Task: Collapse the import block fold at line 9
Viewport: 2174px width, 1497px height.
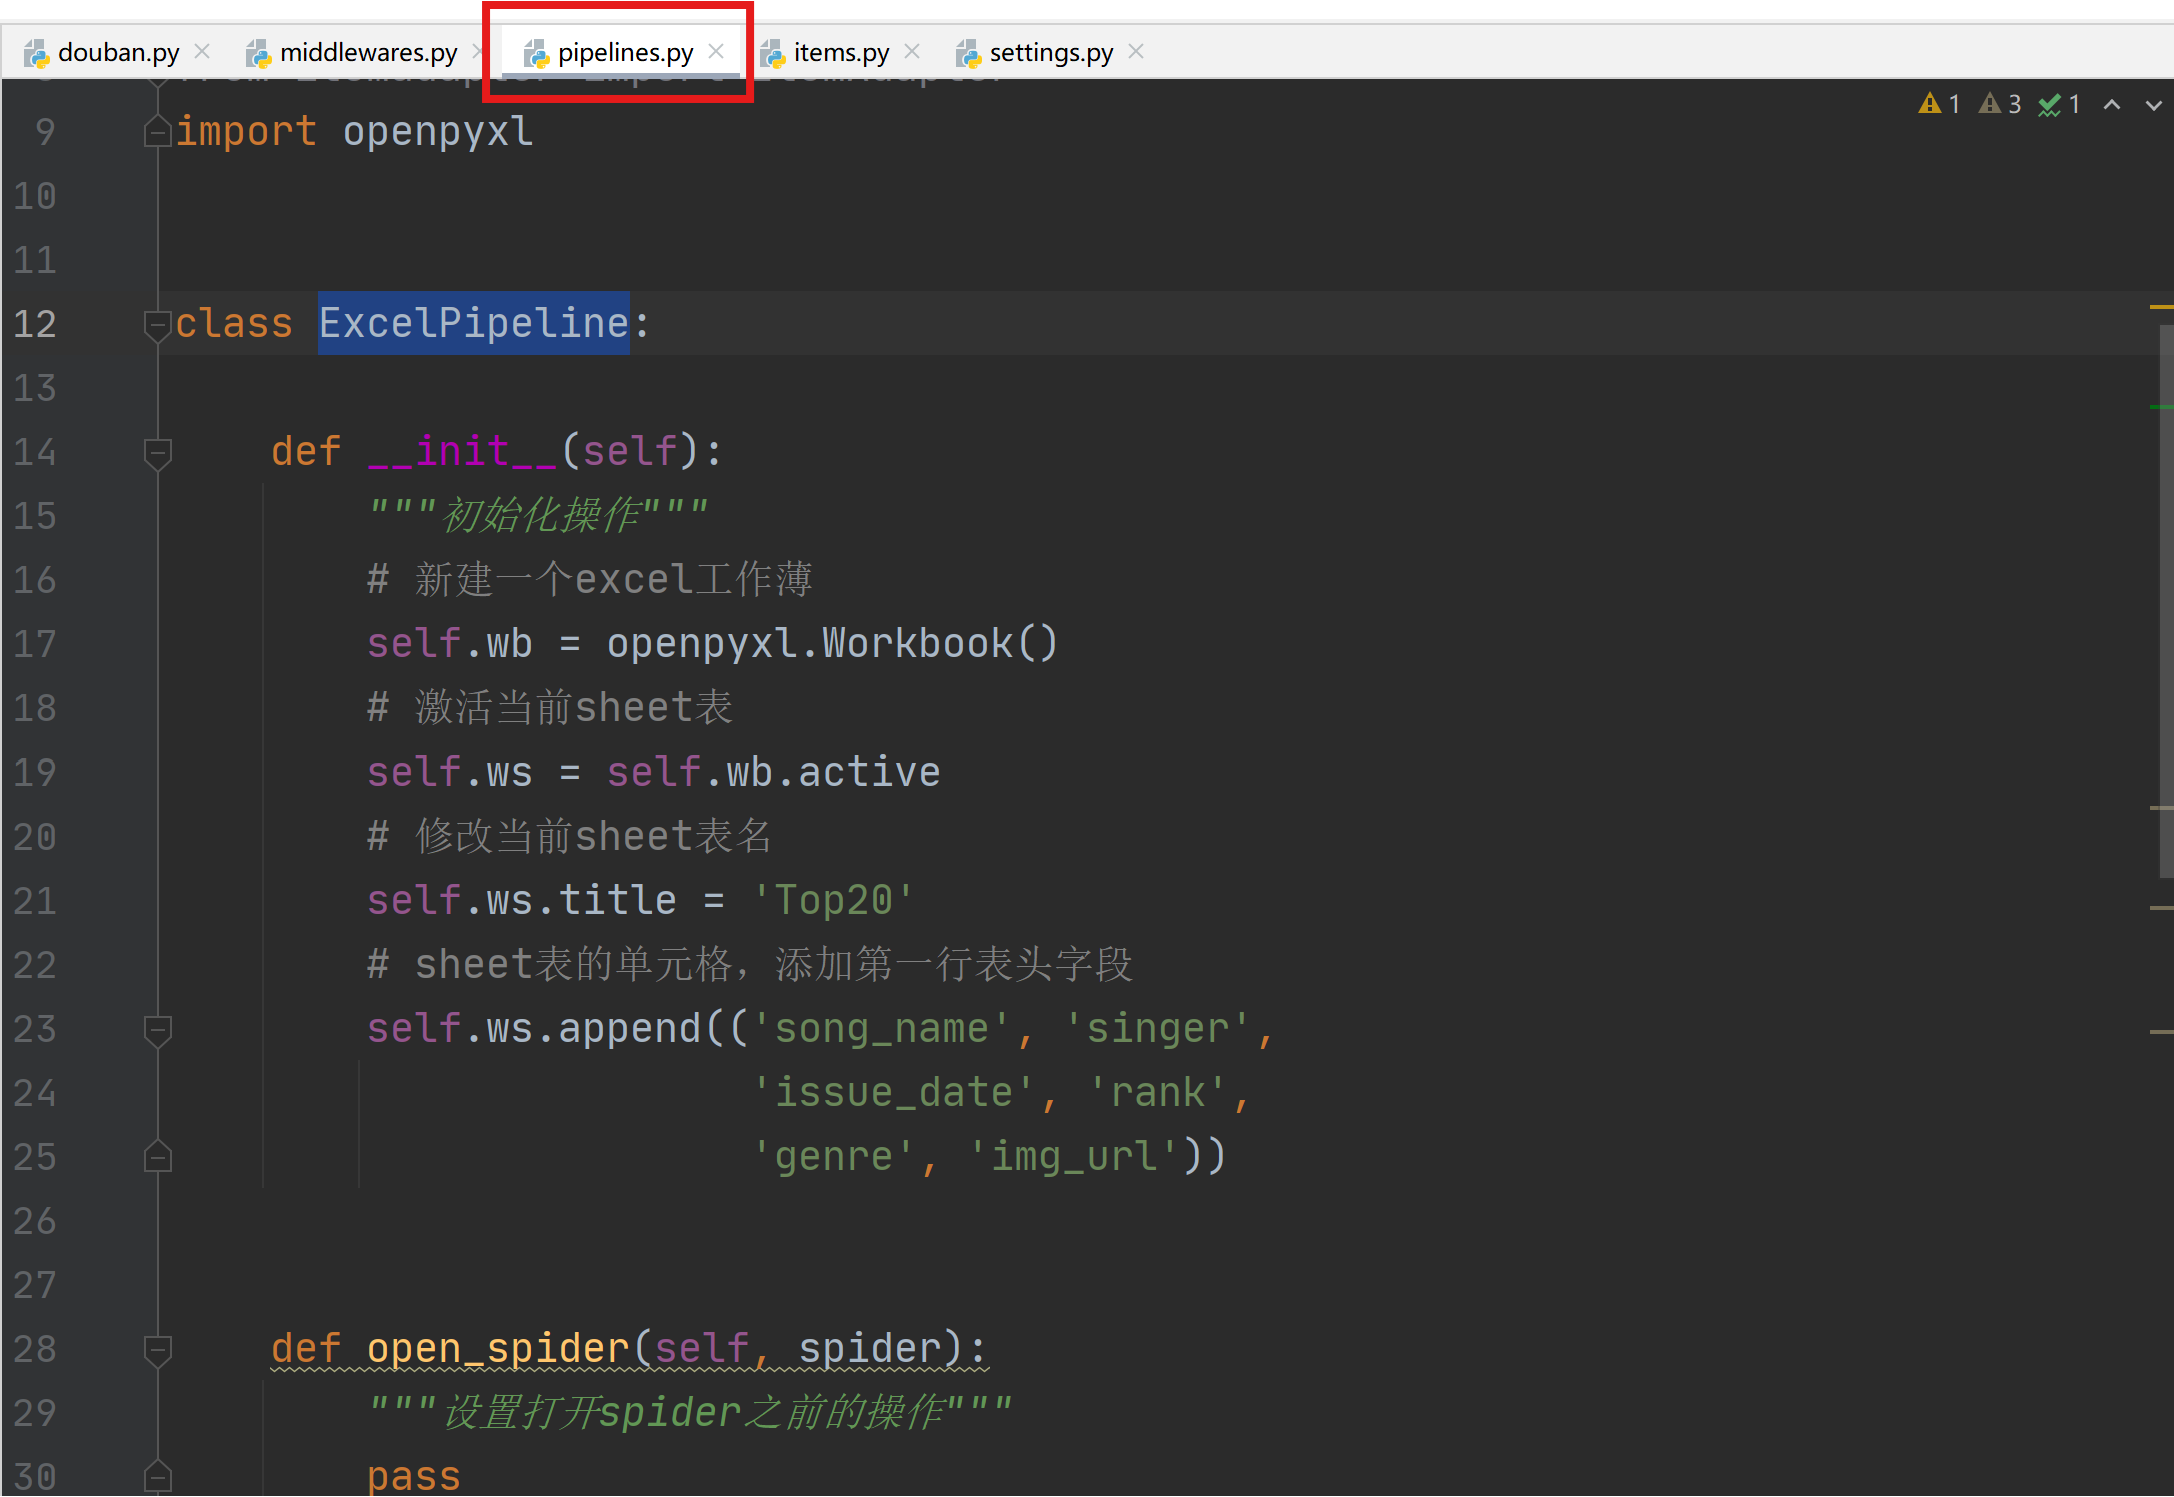Action: 157,132
